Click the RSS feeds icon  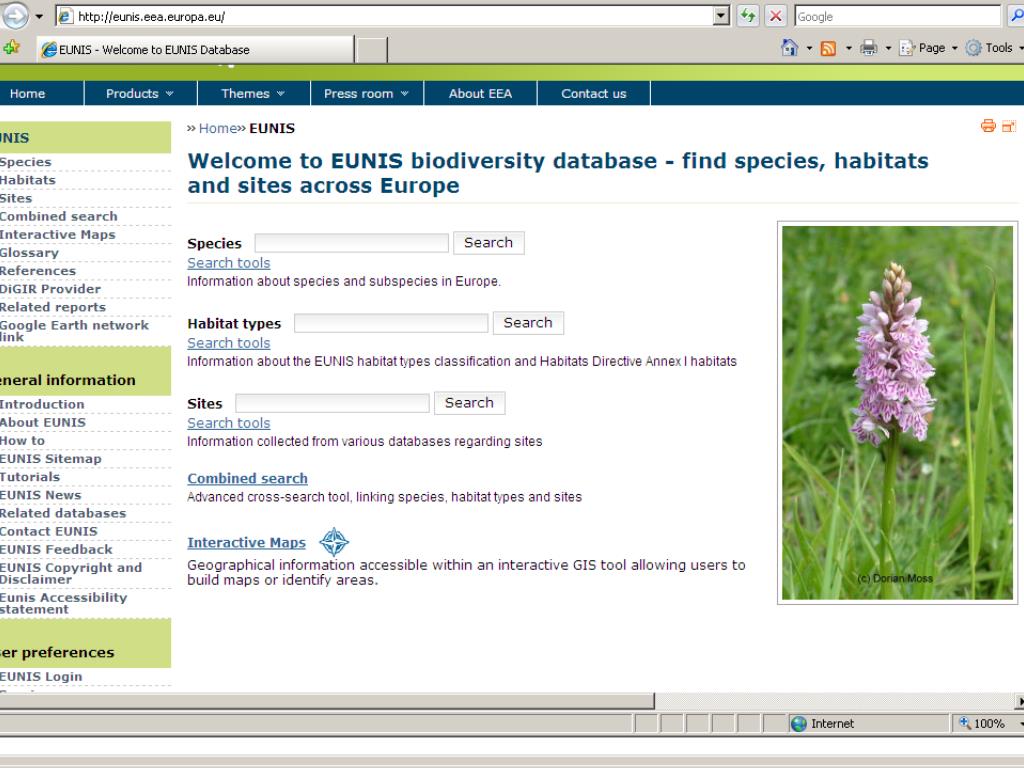pyautogui.click(x=828, y=48)
